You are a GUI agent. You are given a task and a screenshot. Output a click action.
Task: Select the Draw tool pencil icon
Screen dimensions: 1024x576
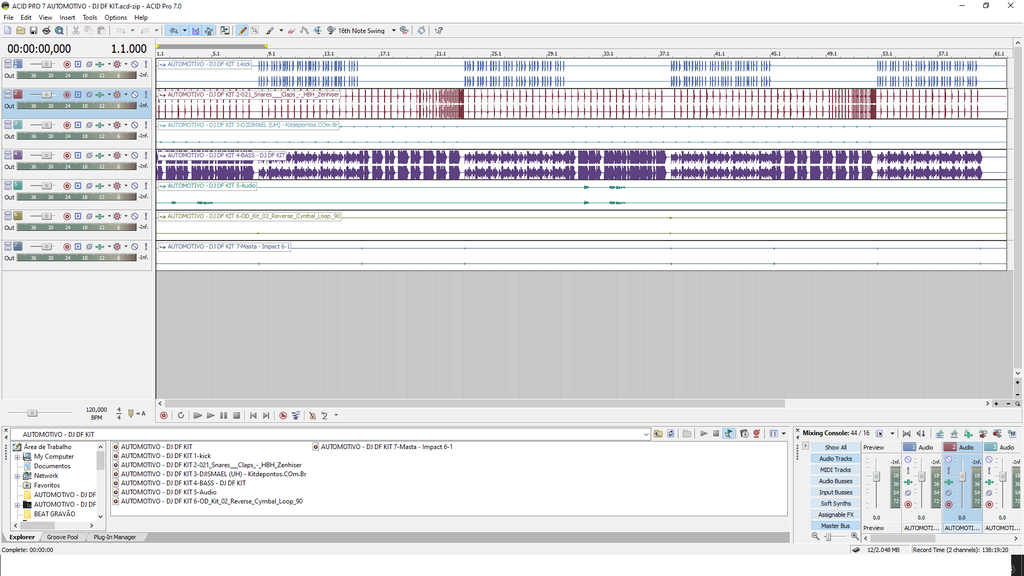click(x=242, y=30)
